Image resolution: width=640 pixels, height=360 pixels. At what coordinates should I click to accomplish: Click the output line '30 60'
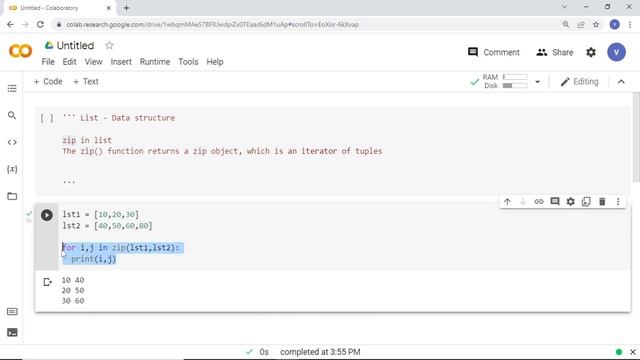73,301
